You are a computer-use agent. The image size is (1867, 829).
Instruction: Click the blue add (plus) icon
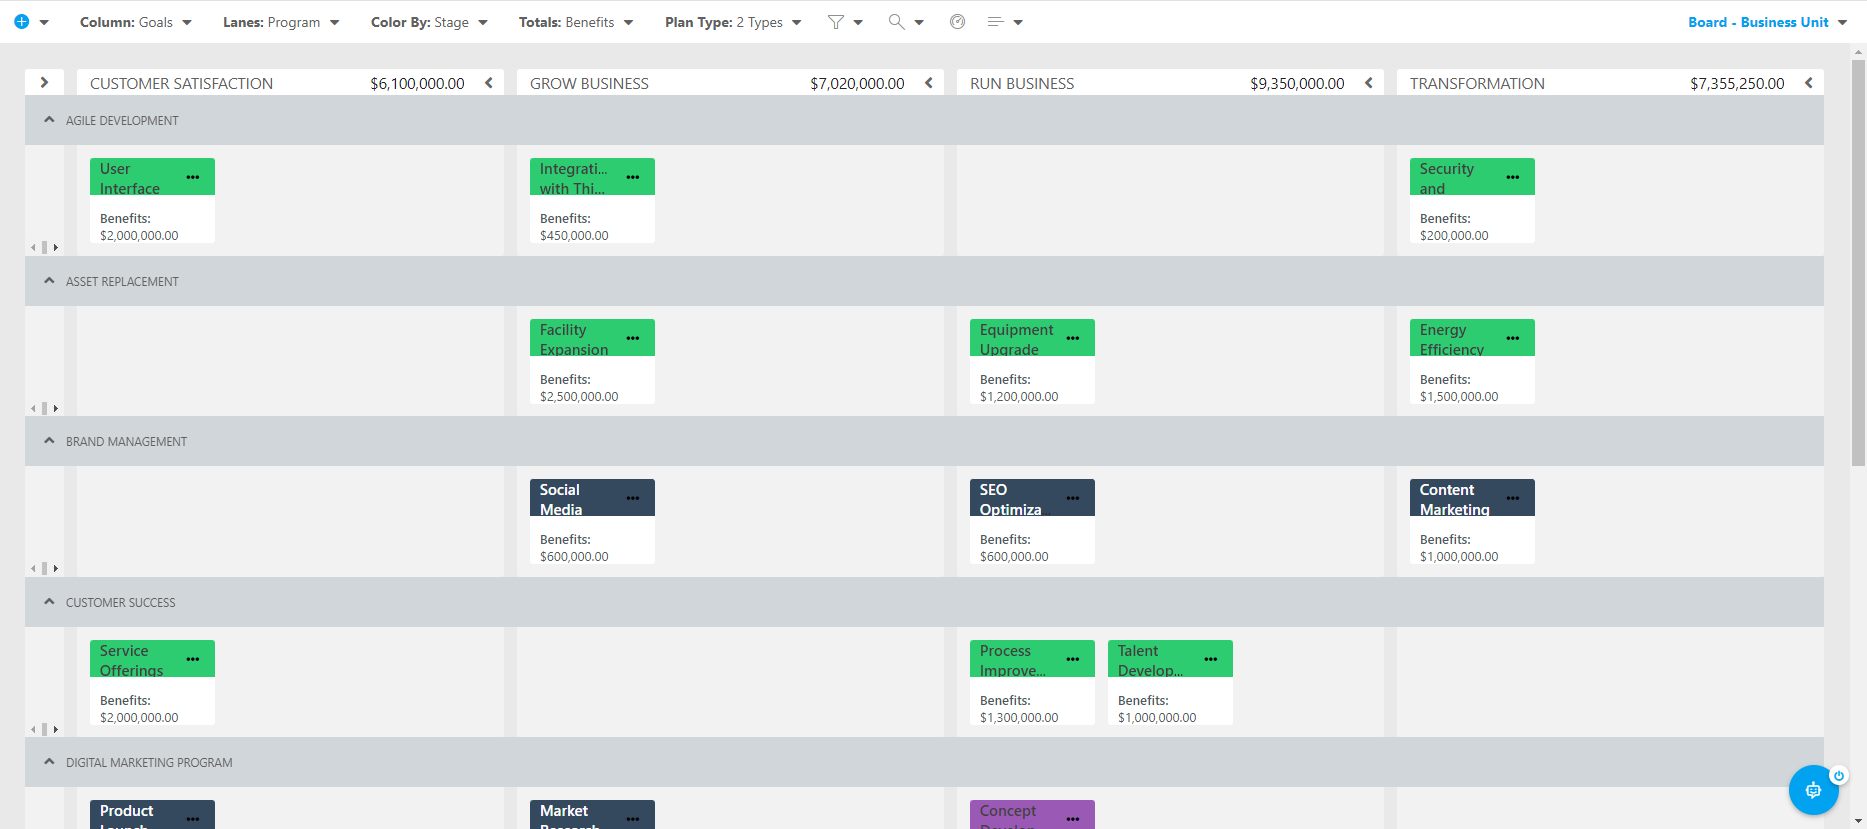point(21,22)
